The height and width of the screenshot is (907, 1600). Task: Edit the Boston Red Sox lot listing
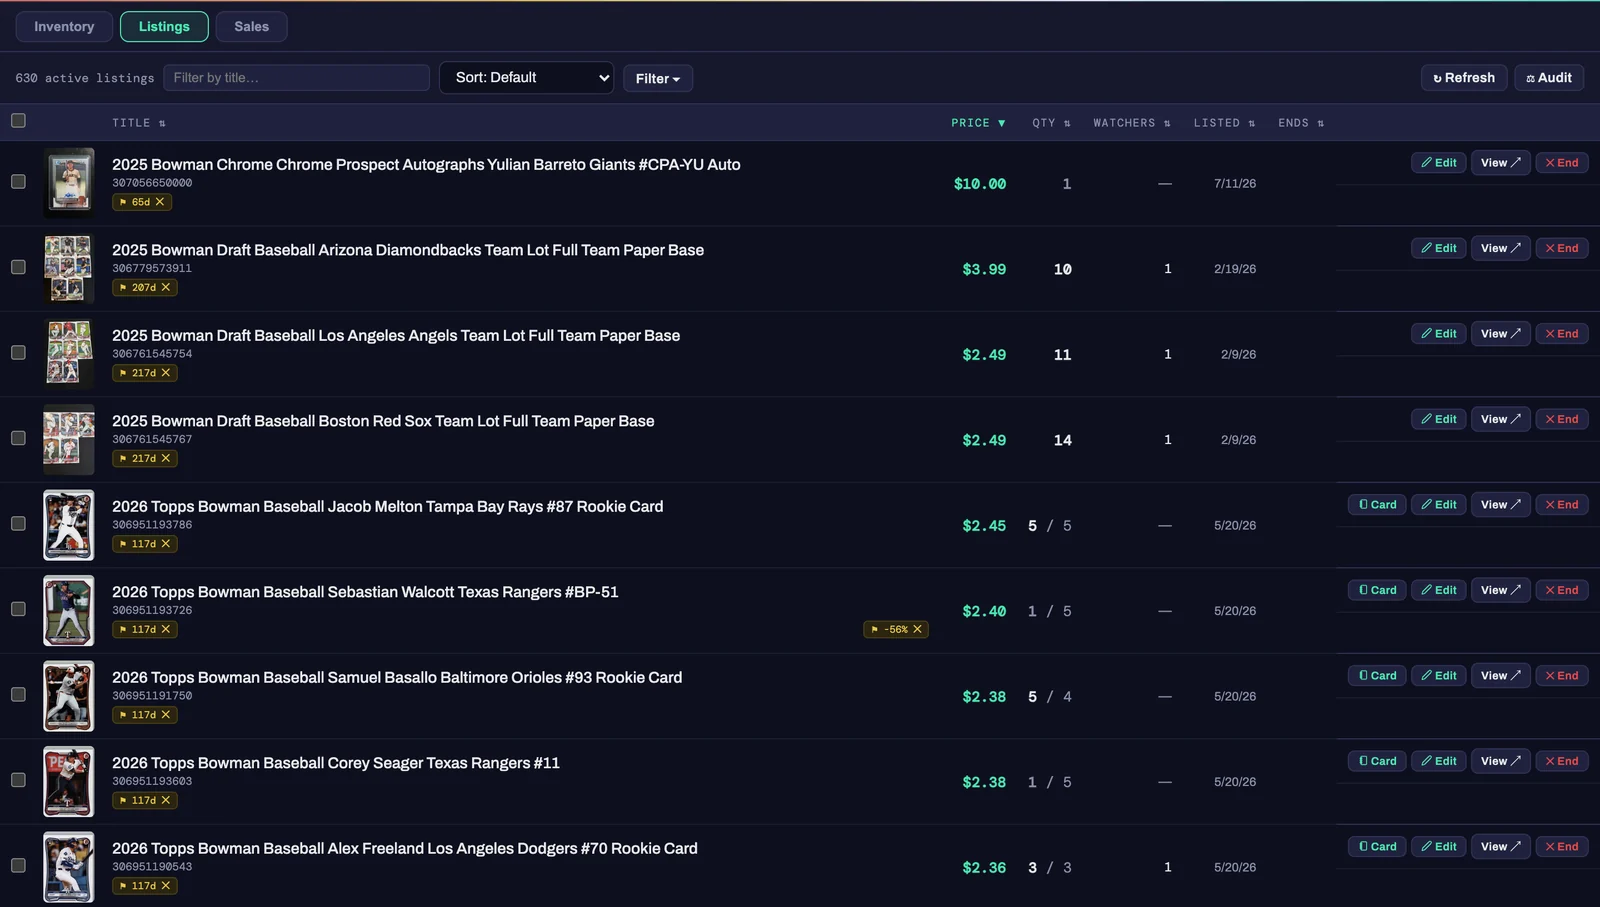(x=1439, y=419)
